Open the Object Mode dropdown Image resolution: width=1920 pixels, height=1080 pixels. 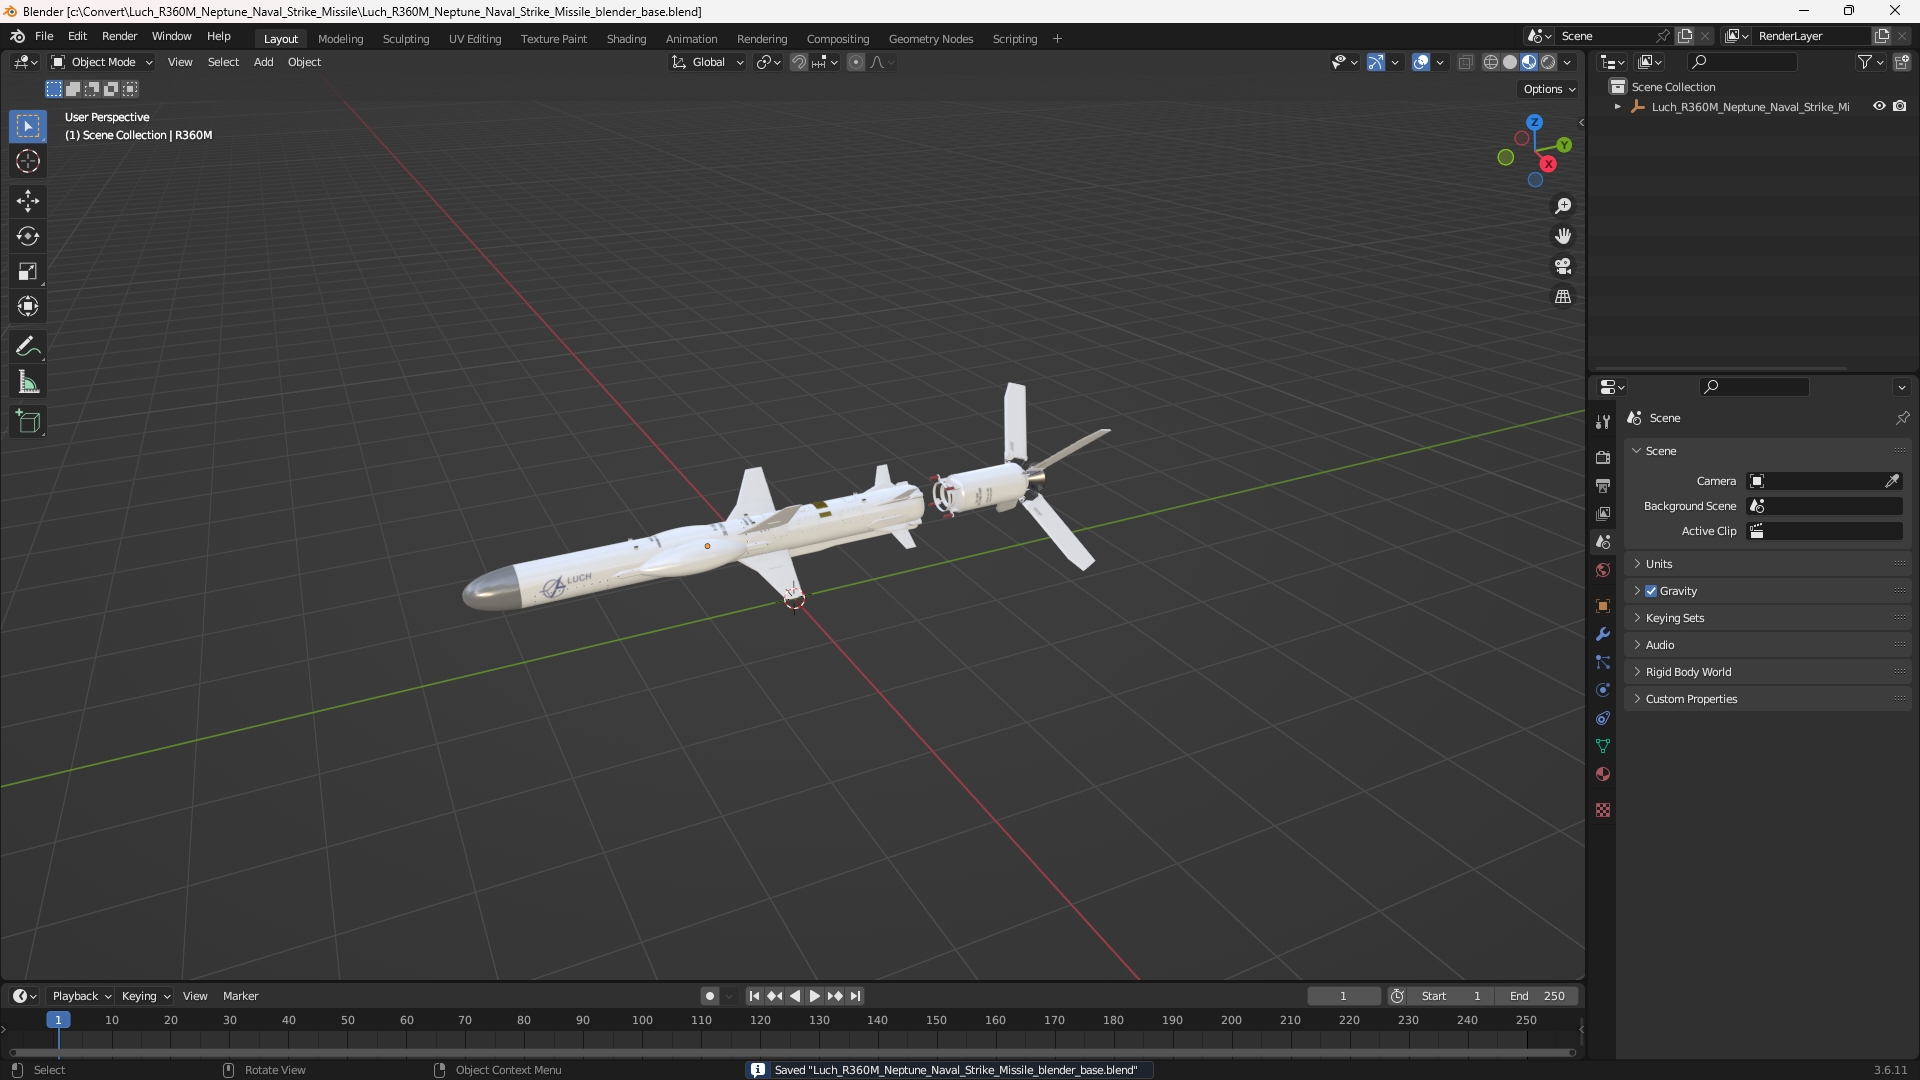[102, 62]
